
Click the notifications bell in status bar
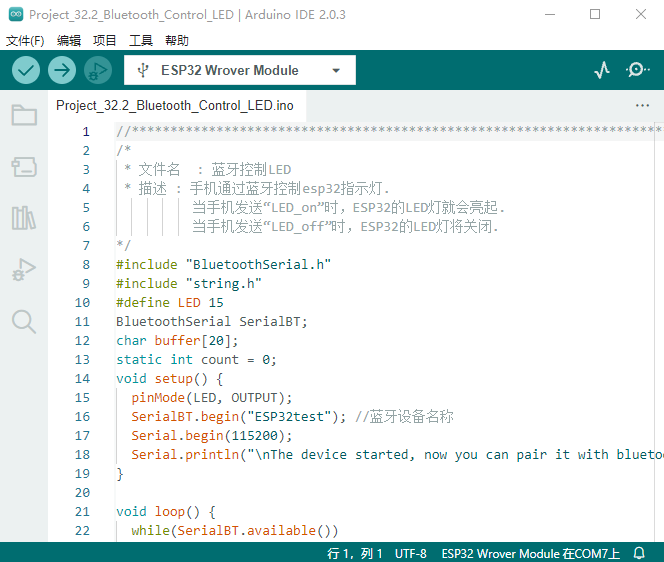(639, 553)
